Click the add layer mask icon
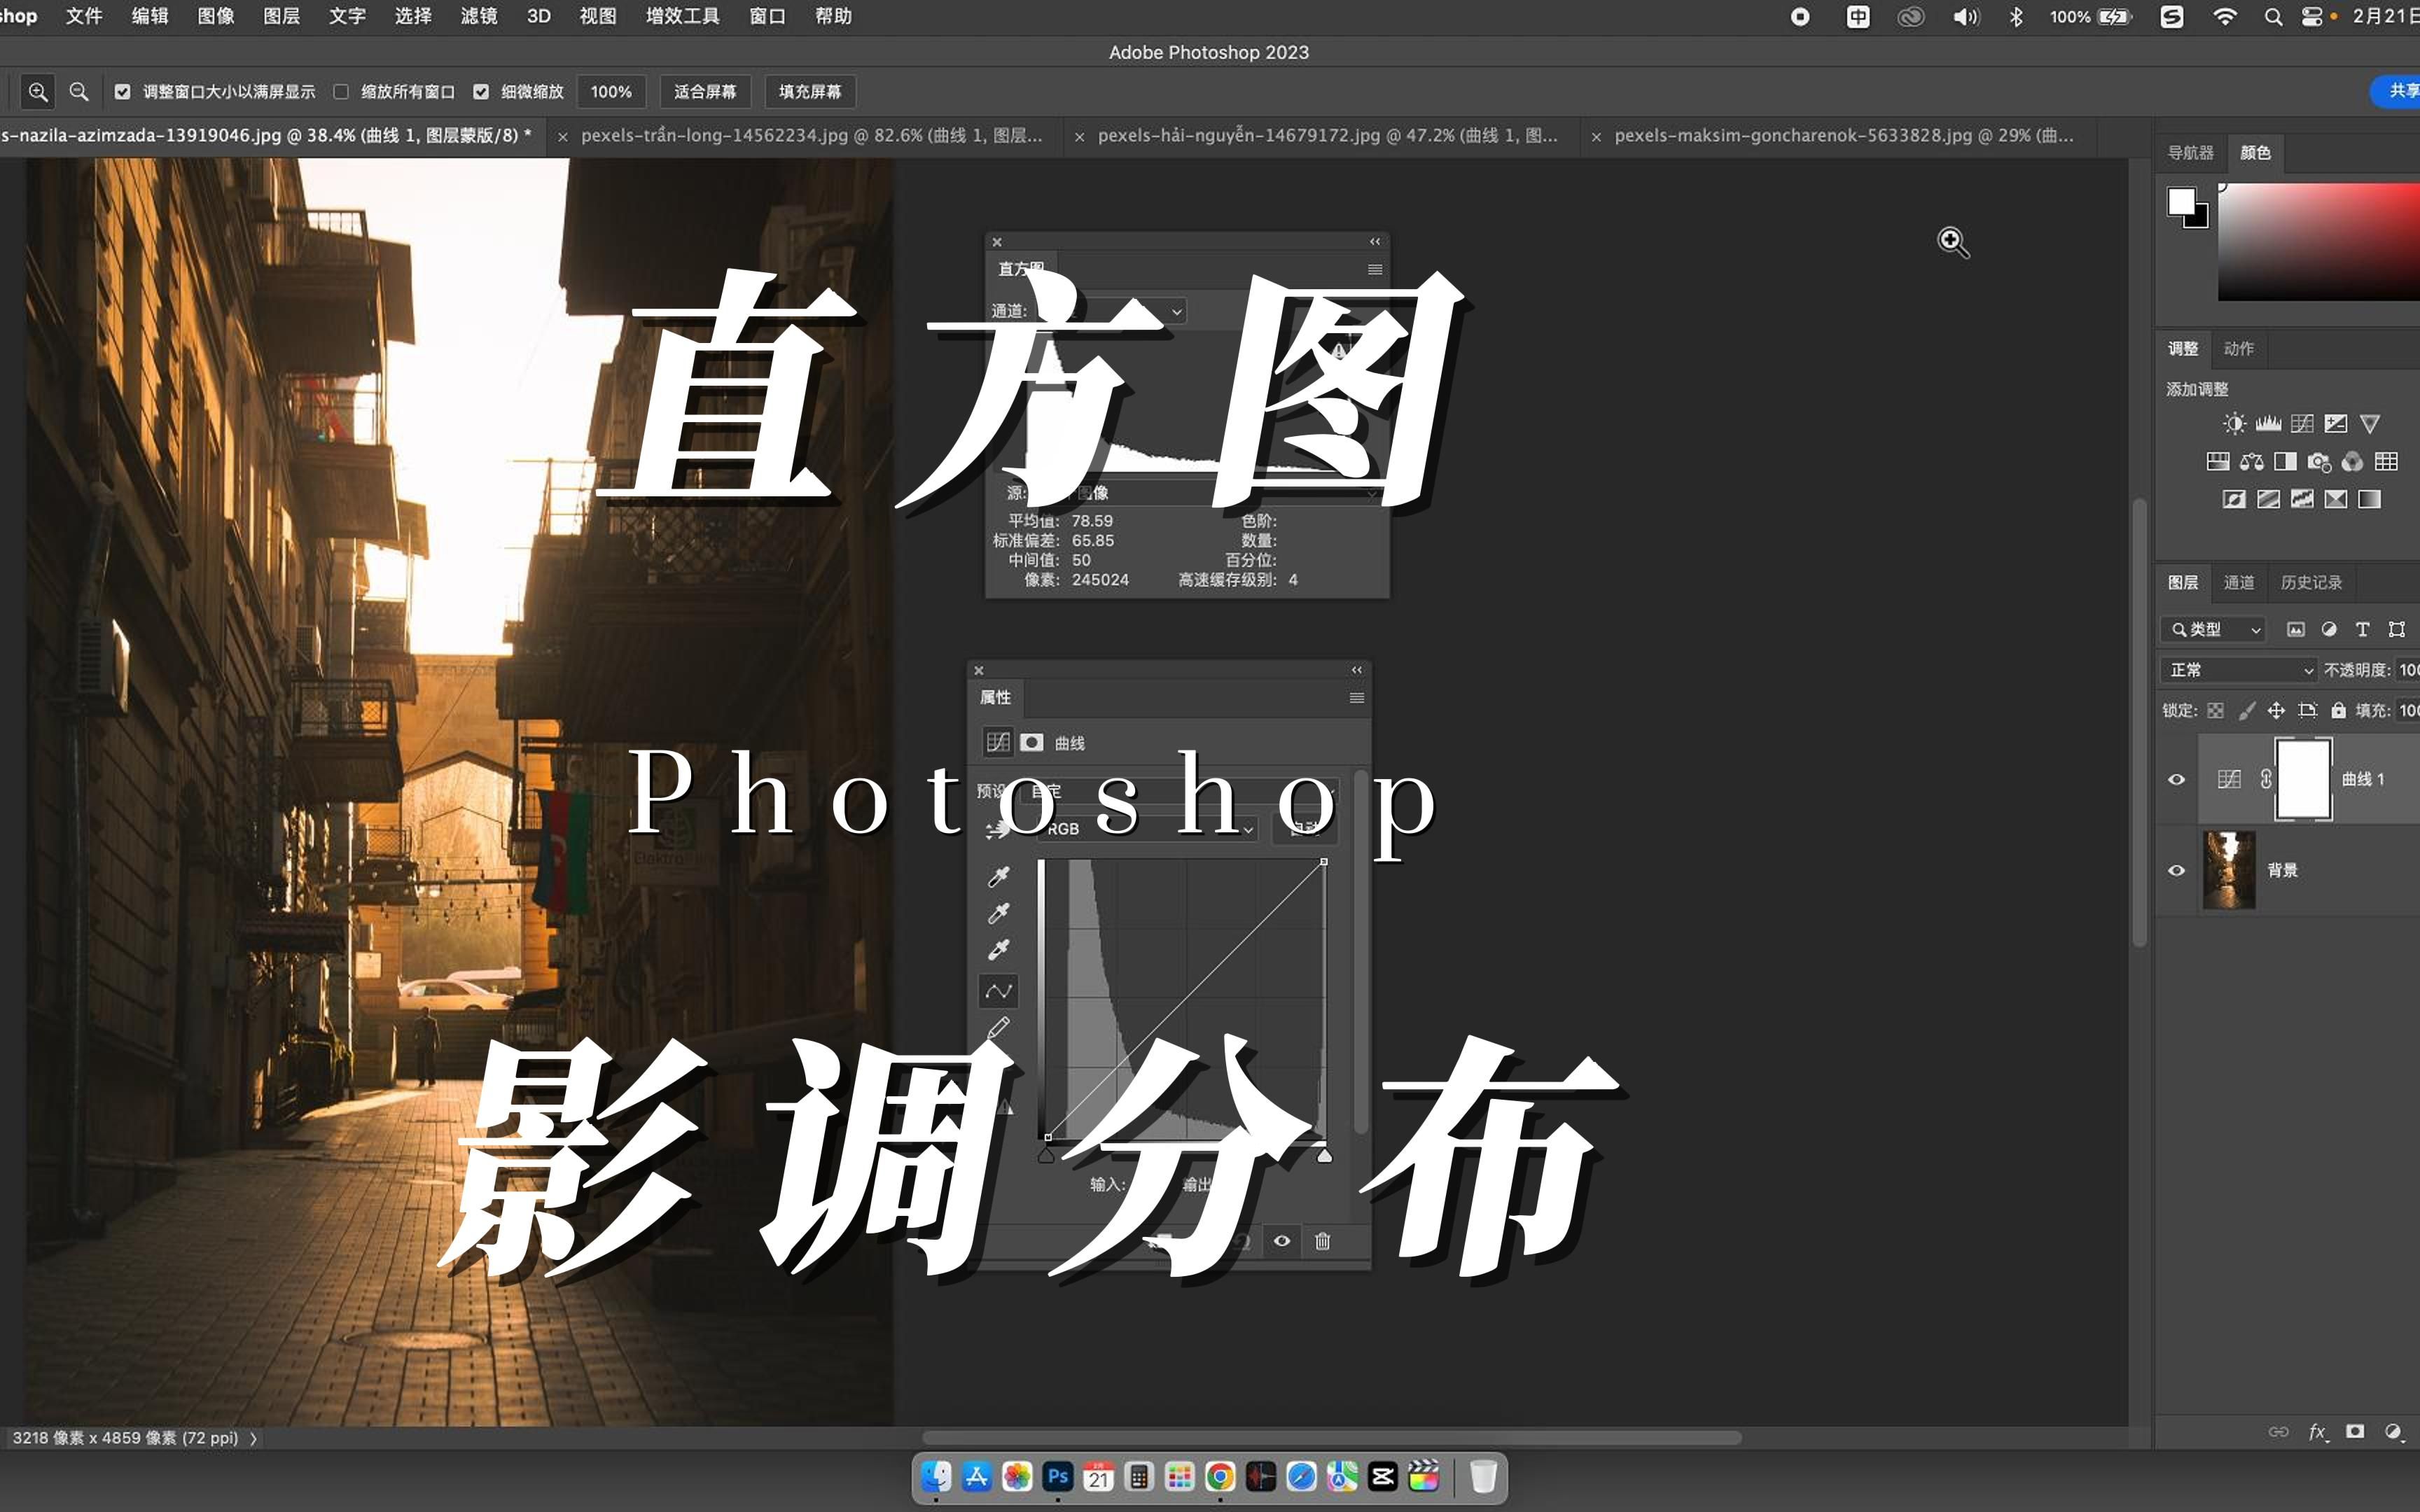This screenshot has width=2420, height=1512. (x=2355, y=1432)
